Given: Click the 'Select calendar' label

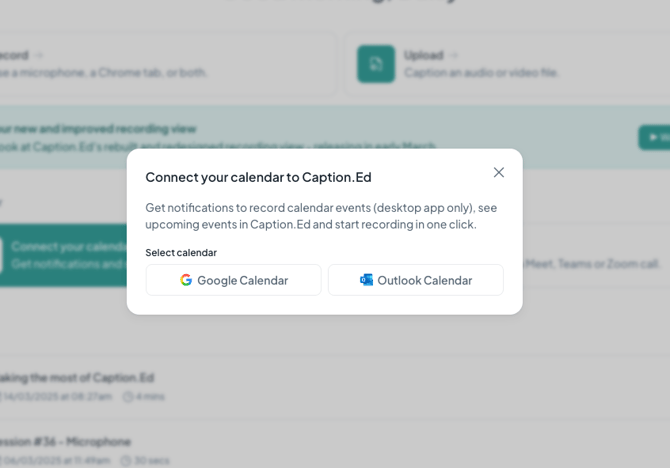Looking at the screenshot, I should 181,252.
